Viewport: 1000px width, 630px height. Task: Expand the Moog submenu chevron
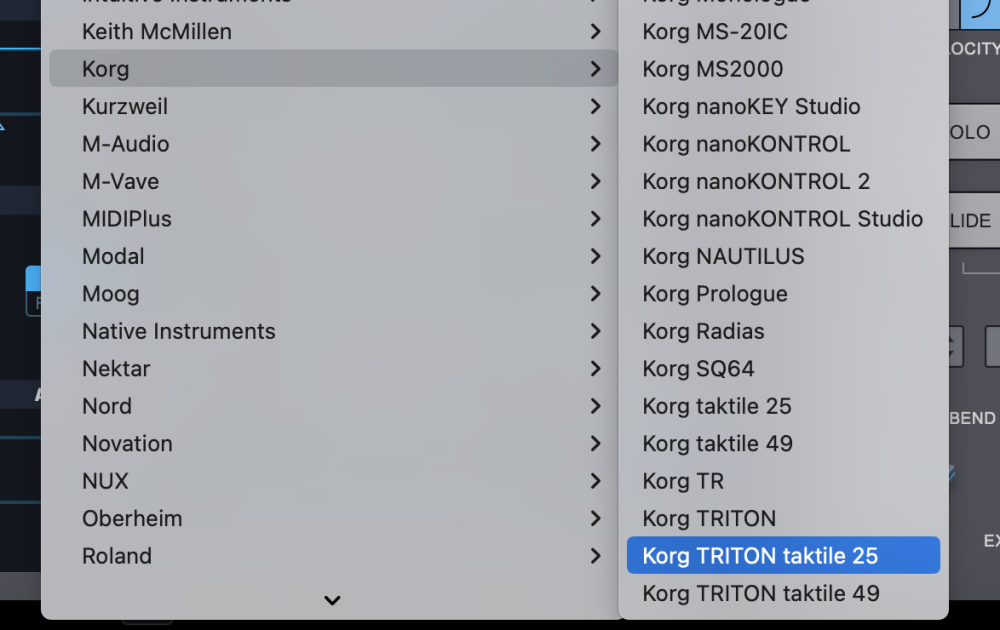point(595,294)
